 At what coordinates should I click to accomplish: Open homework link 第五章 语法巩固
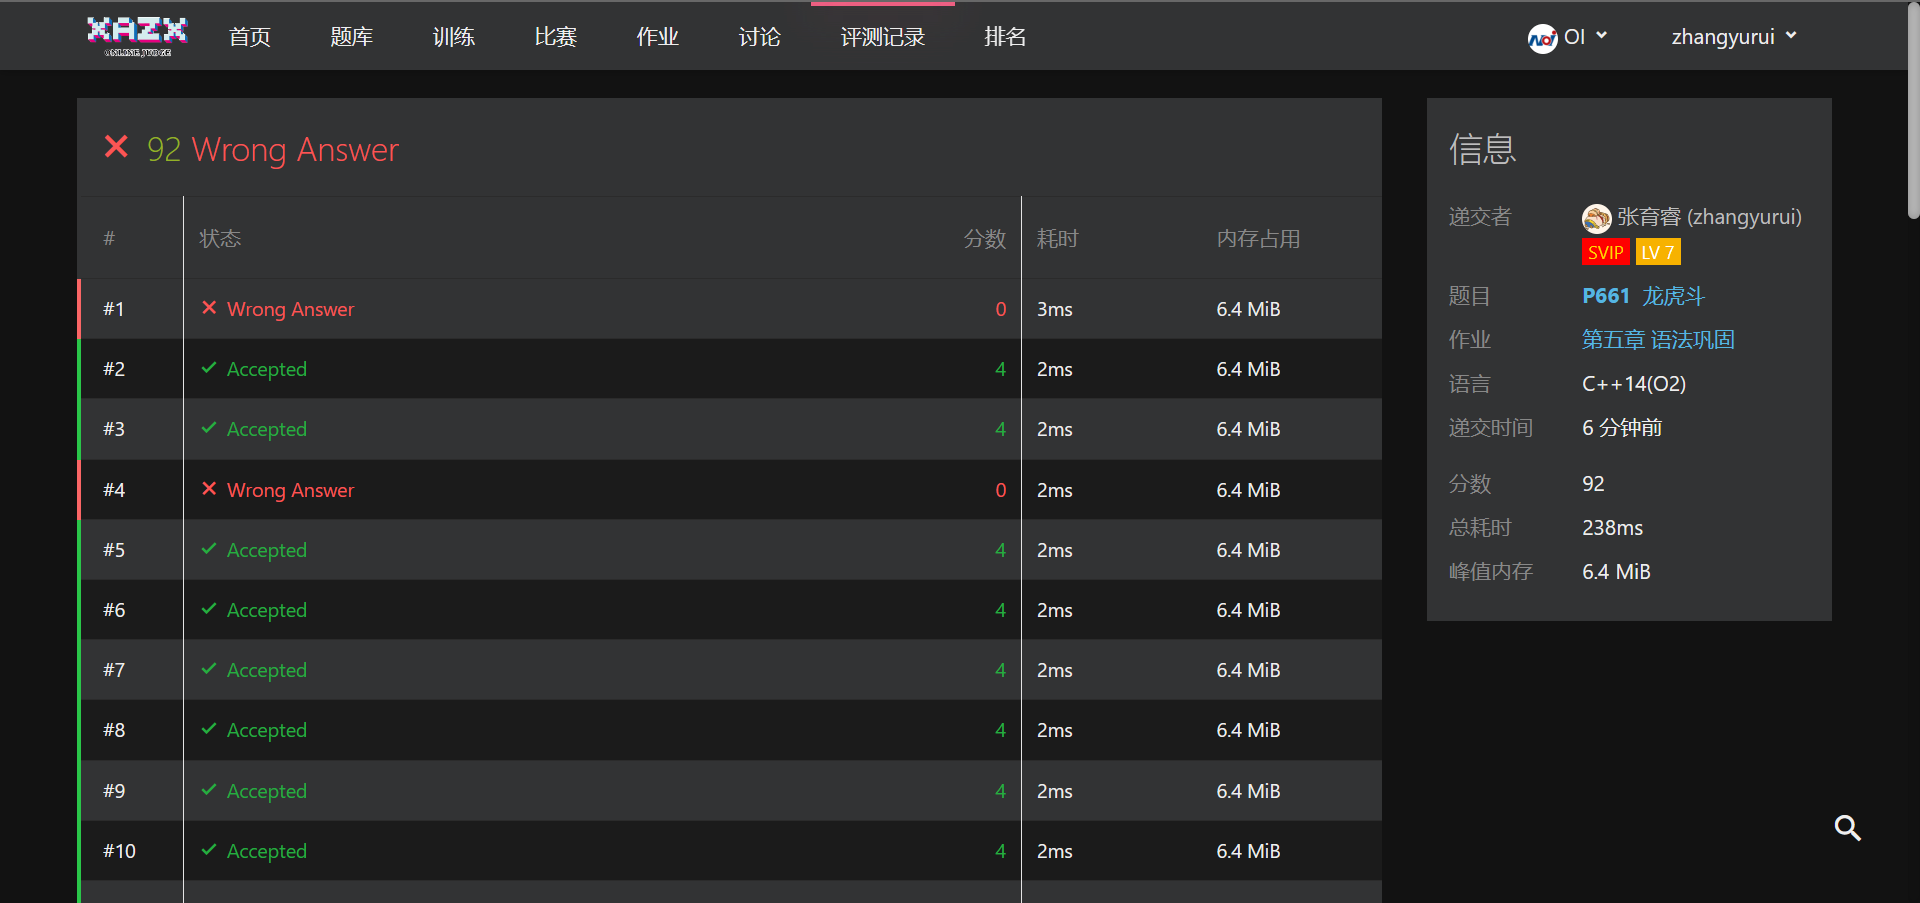[x=1657, y=340]
